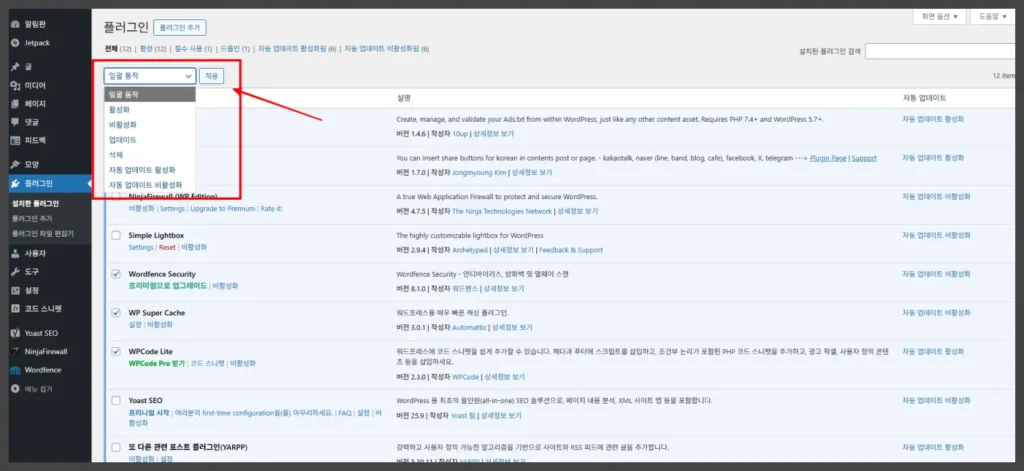Click Yoast SEO 프리미엄 시작 link
Screen dimensions: 1024x471
point(149,413)
